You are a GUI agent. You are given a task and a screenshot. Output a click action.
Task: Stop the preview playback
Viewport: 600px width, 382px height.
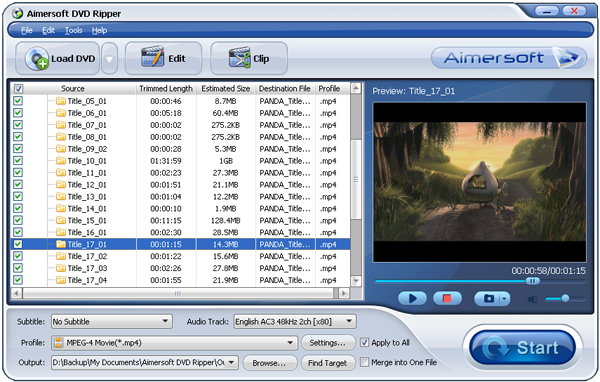[x=447, y=298]
